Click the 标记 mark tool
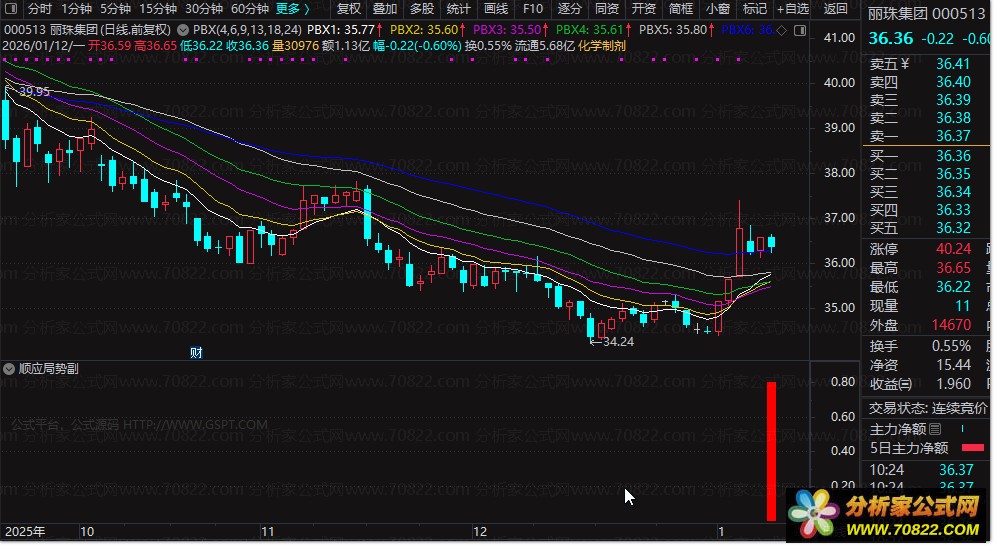 [755, 9]
